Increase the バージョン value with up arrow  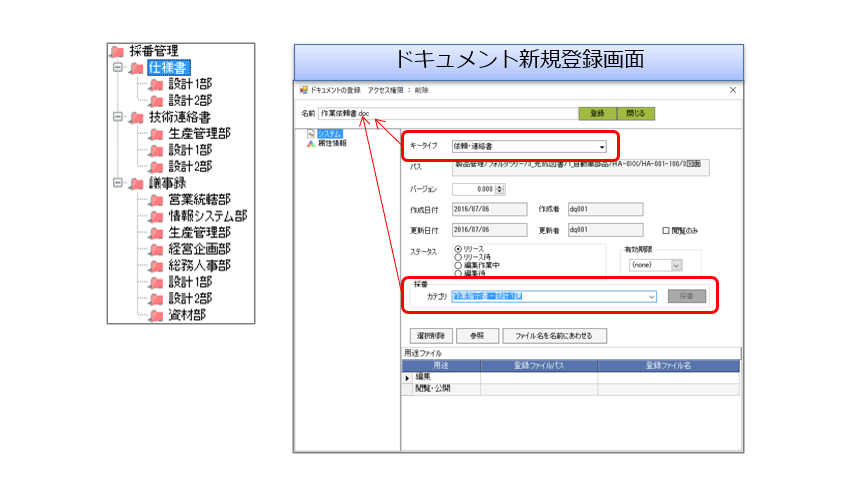[x=500, y=187]
